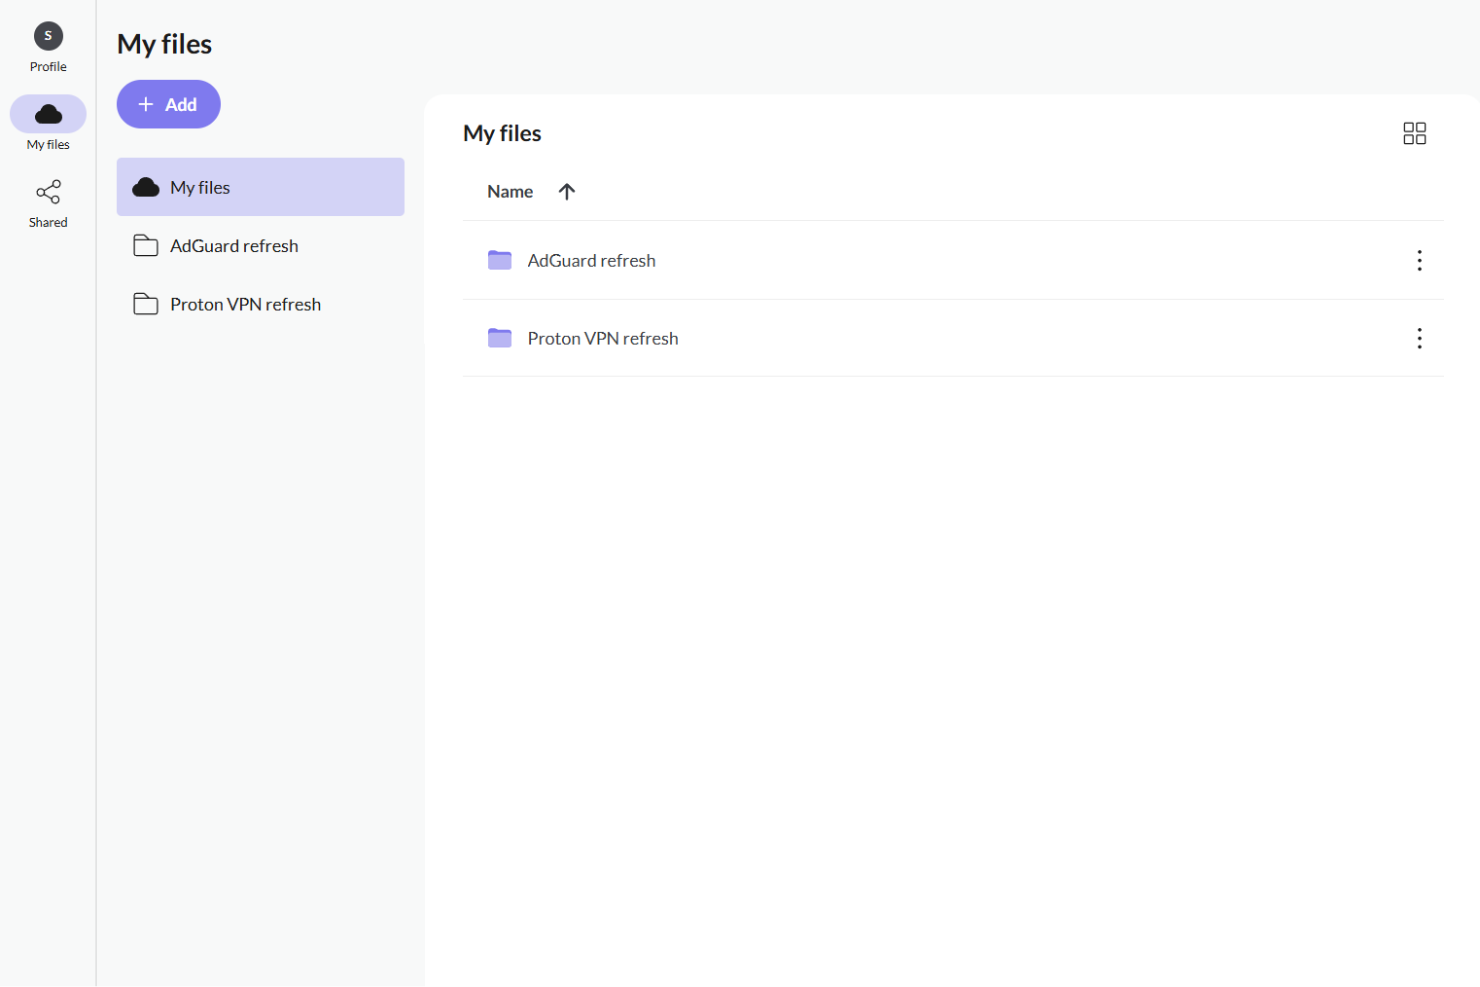Click the My files page heading

tap(164, 44)
